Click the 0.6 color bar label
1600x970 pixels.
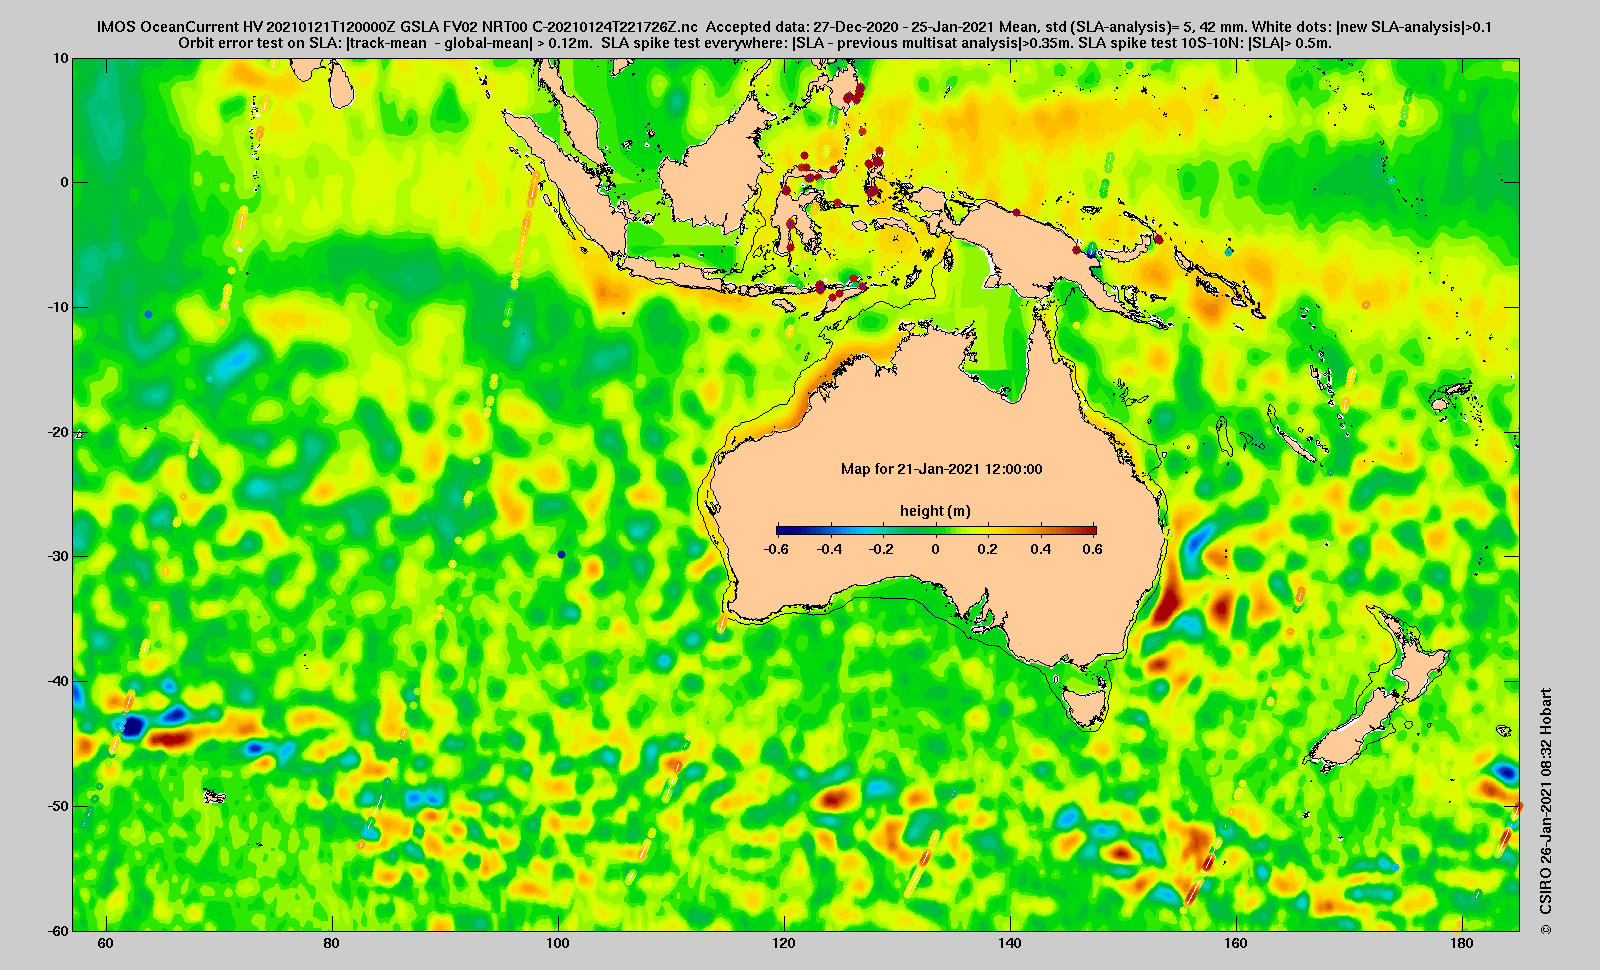[1092, 549]
